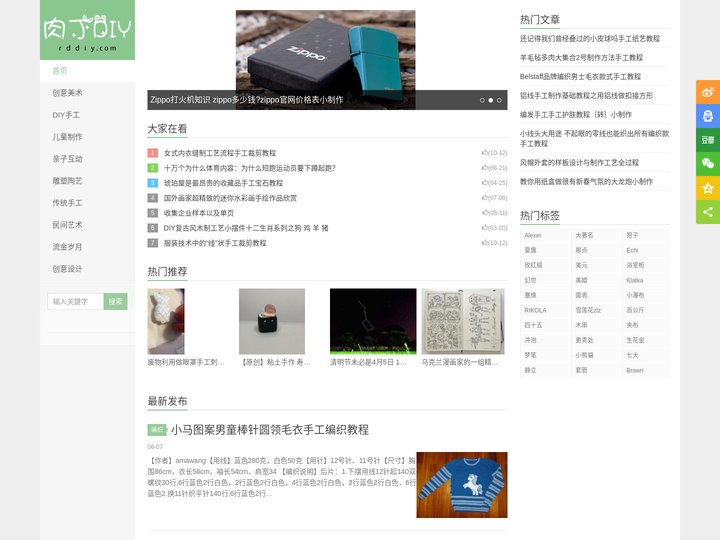Open the DIY手工 menu item
The width and height of the screenshot is (720, 540).
(x=87, y=115)
